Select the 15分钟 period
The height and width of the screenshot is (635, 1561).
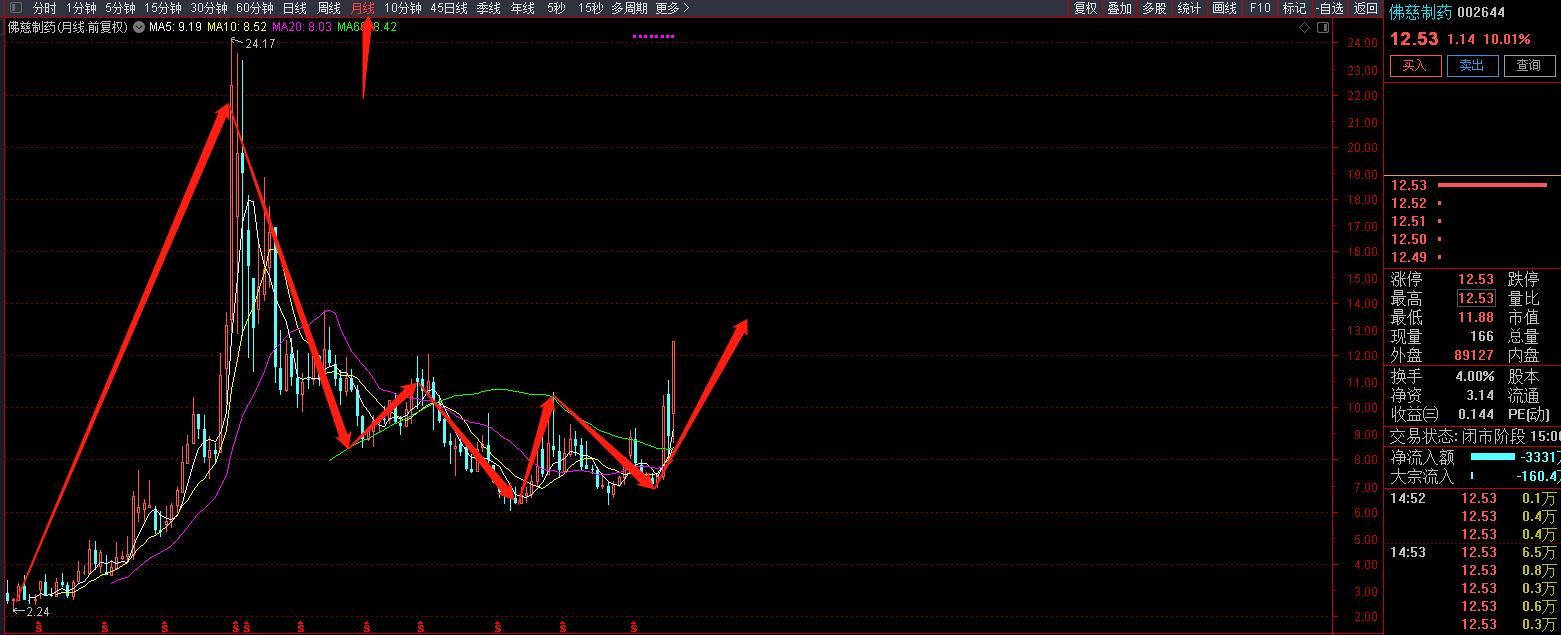163,8
